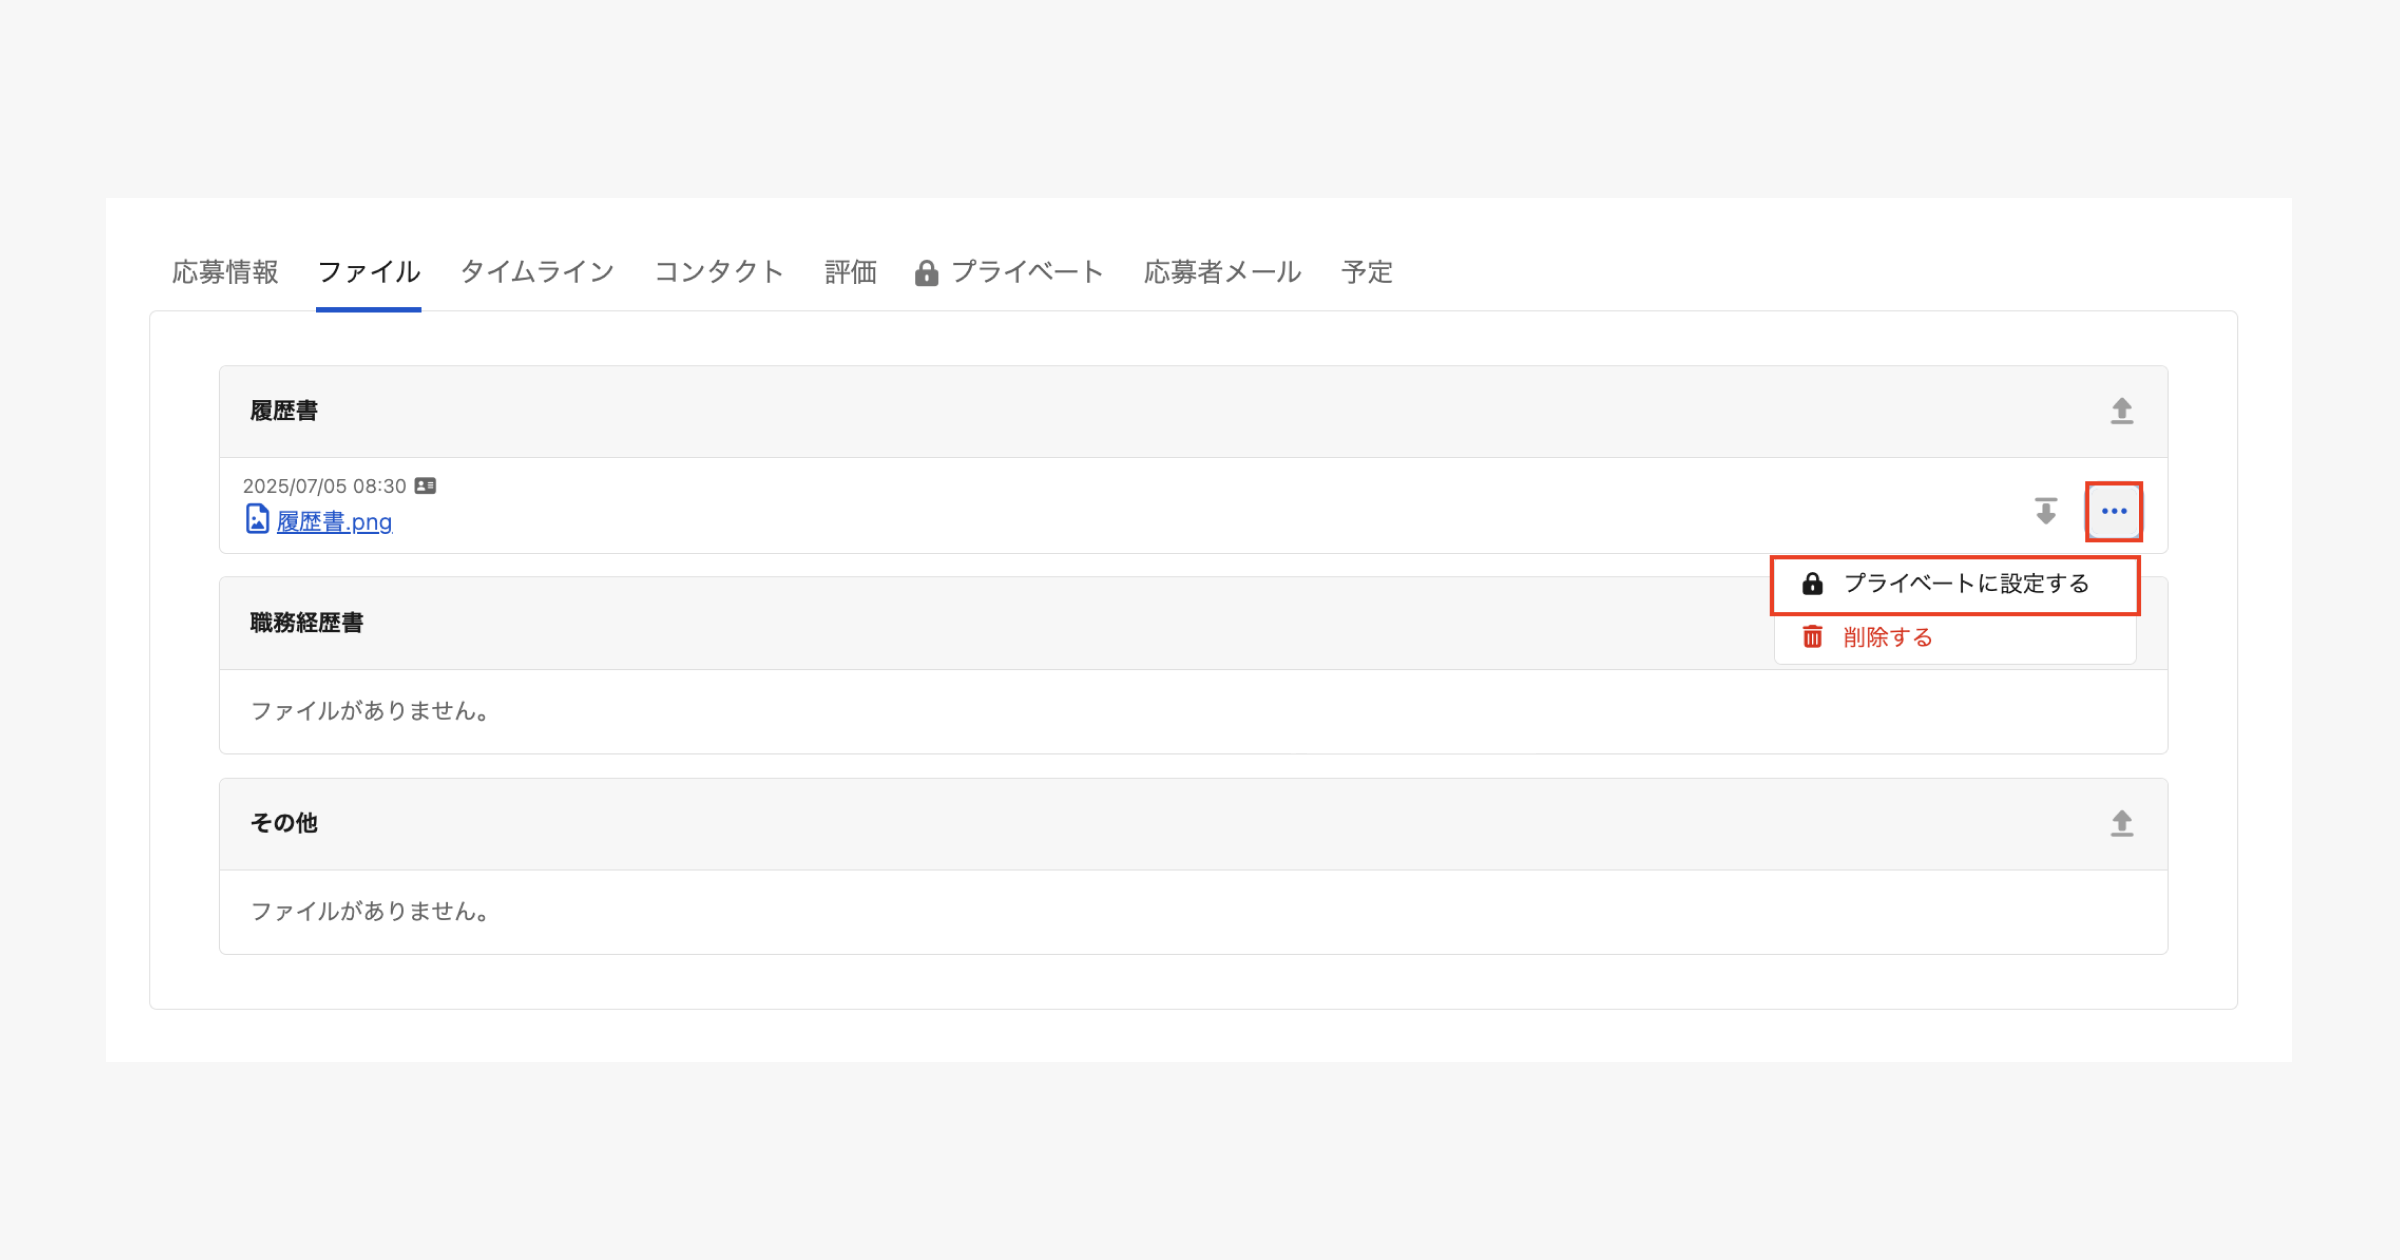Screen dimensions: 2400x1260
Task: Go to the コンタクト tab
Action: (718, 272)
